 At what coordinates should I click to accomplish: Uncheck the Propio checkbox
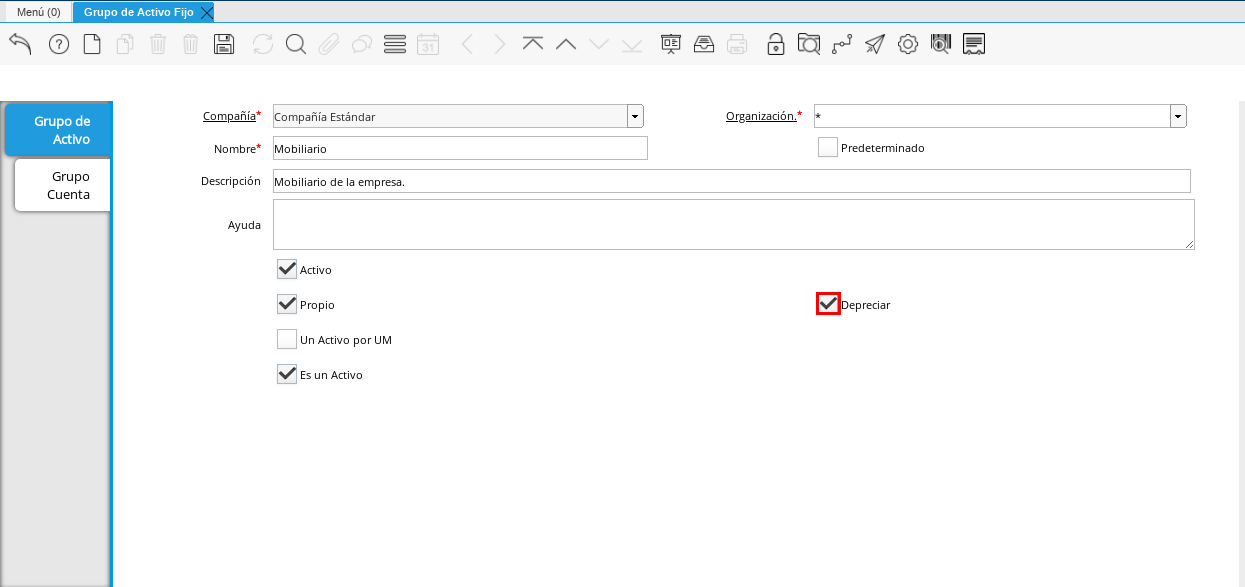[287, 303]
